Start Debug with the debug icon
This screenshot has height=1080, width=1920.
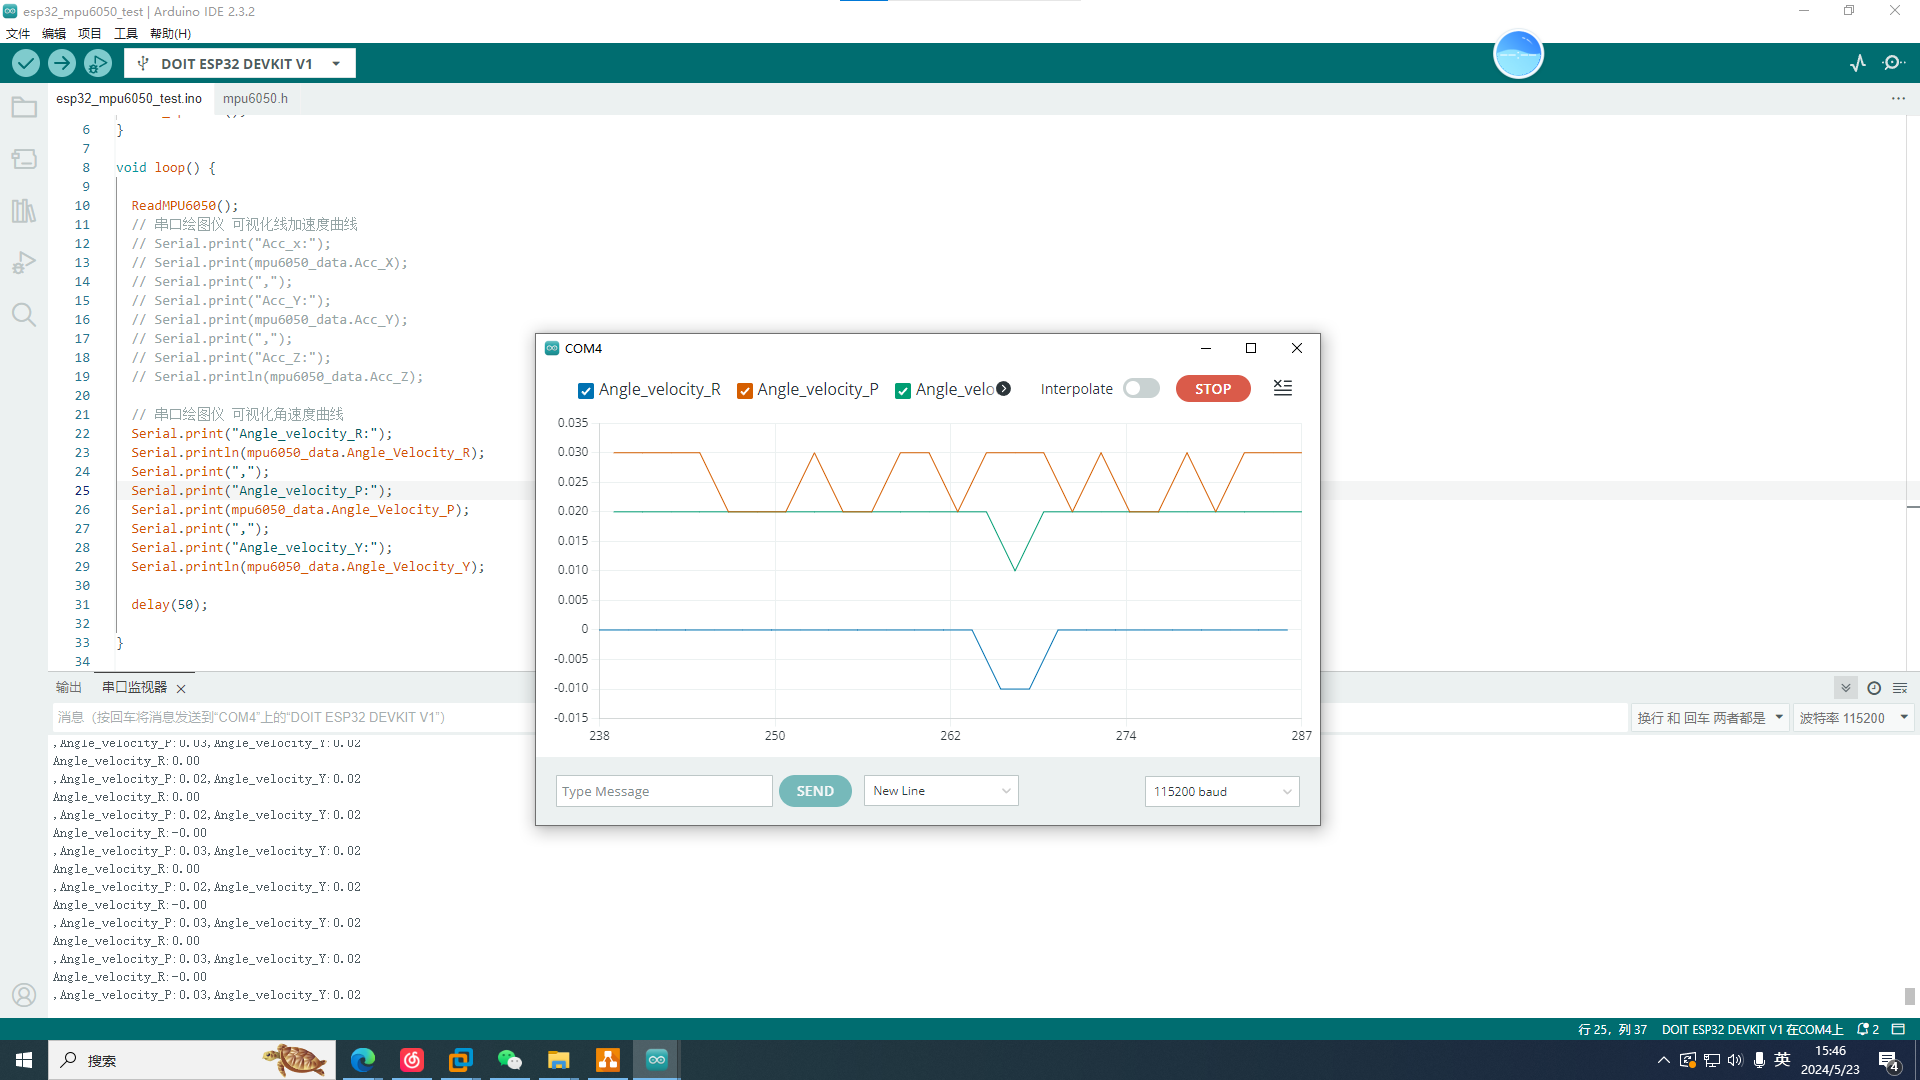point(98,63)
